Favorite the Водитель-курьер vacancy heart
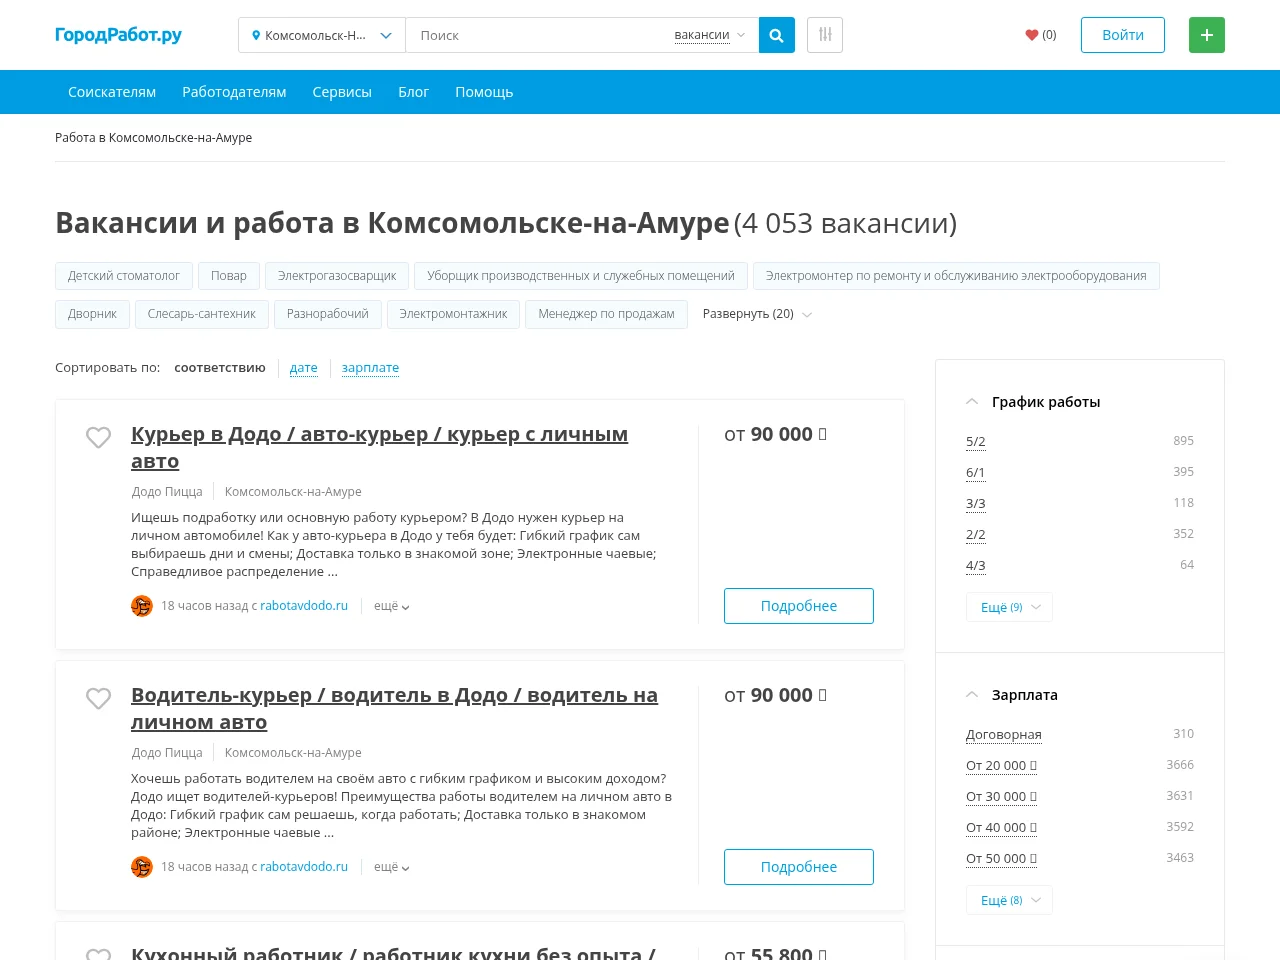Screen dimensions: 1280x960 (x=98, y=698)
